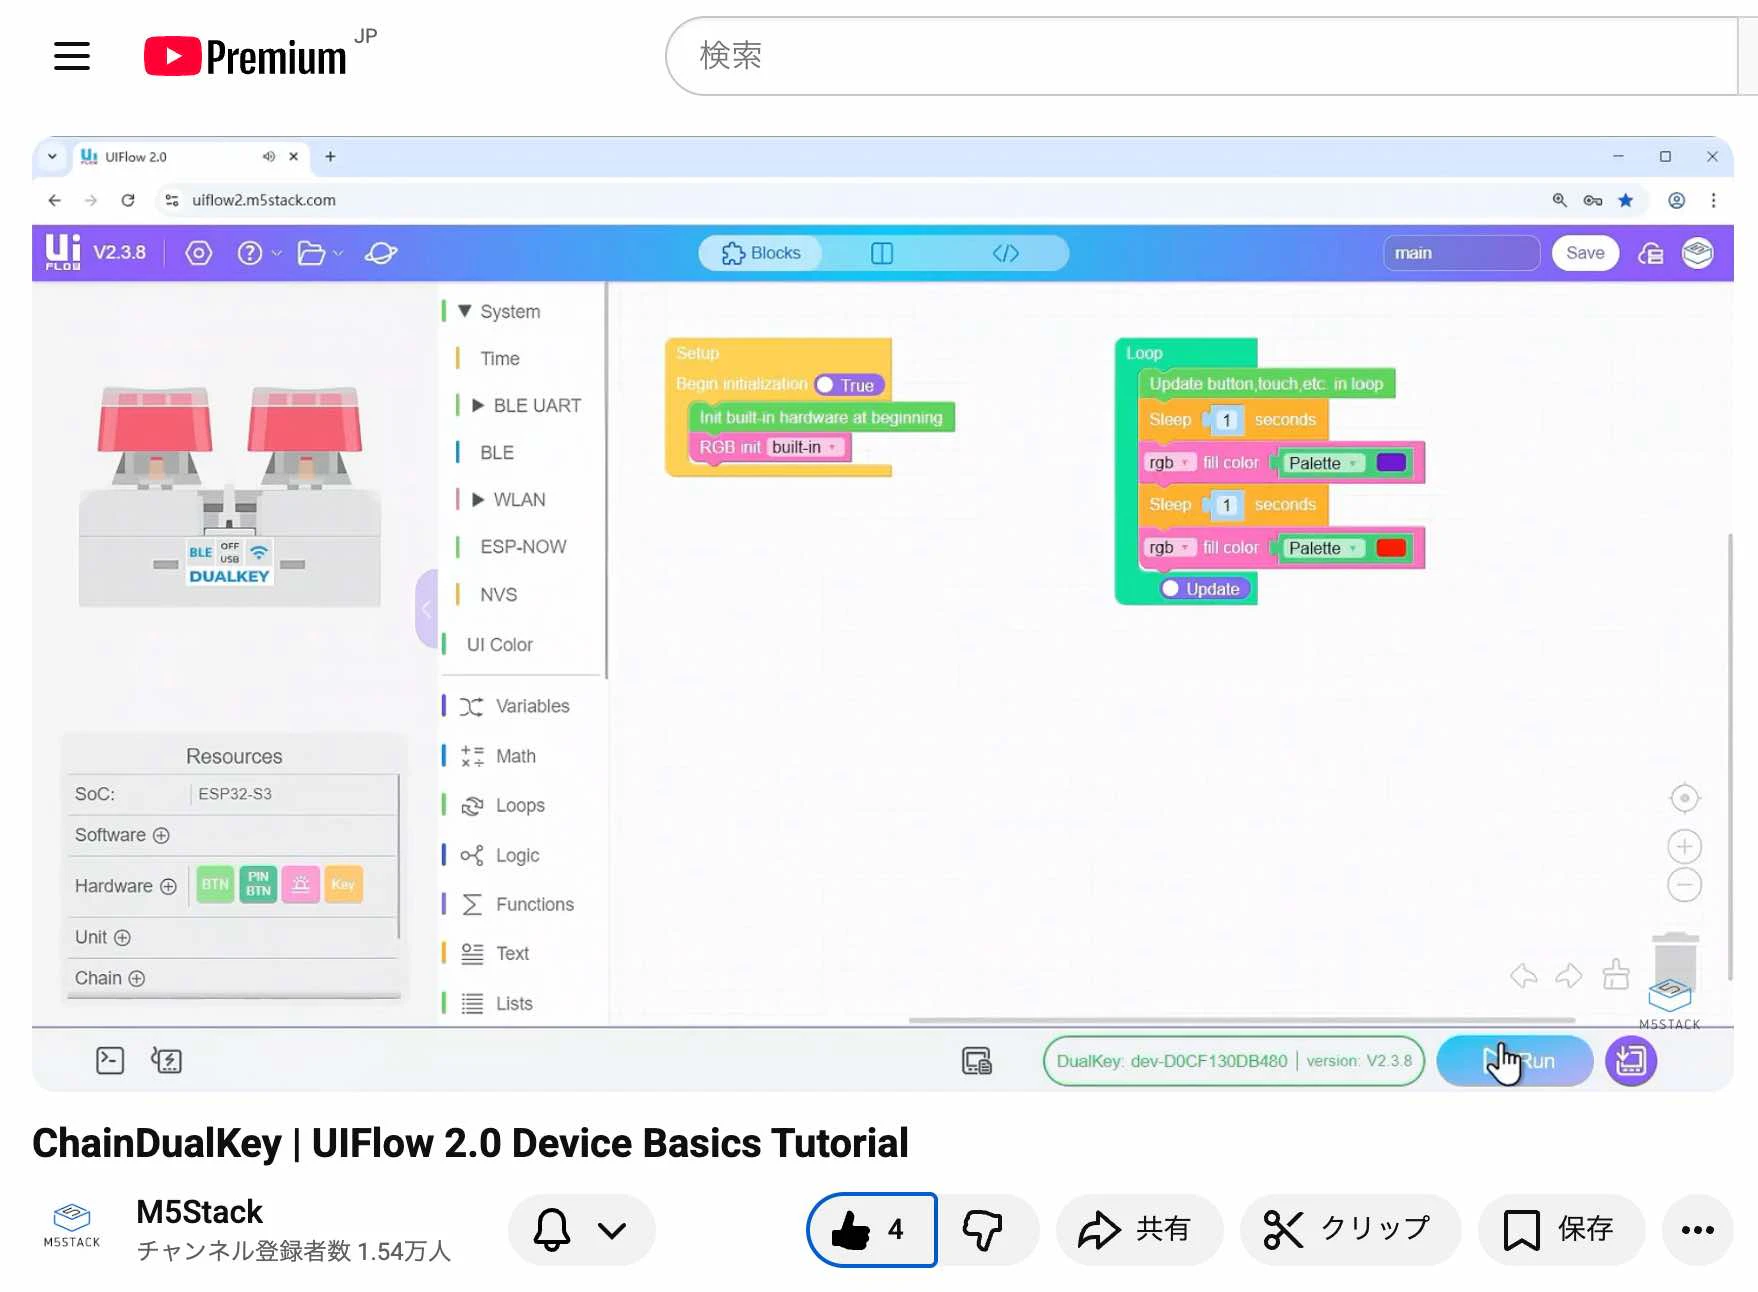
Task: Save the UIFlow project
Action: point(1585,253)
